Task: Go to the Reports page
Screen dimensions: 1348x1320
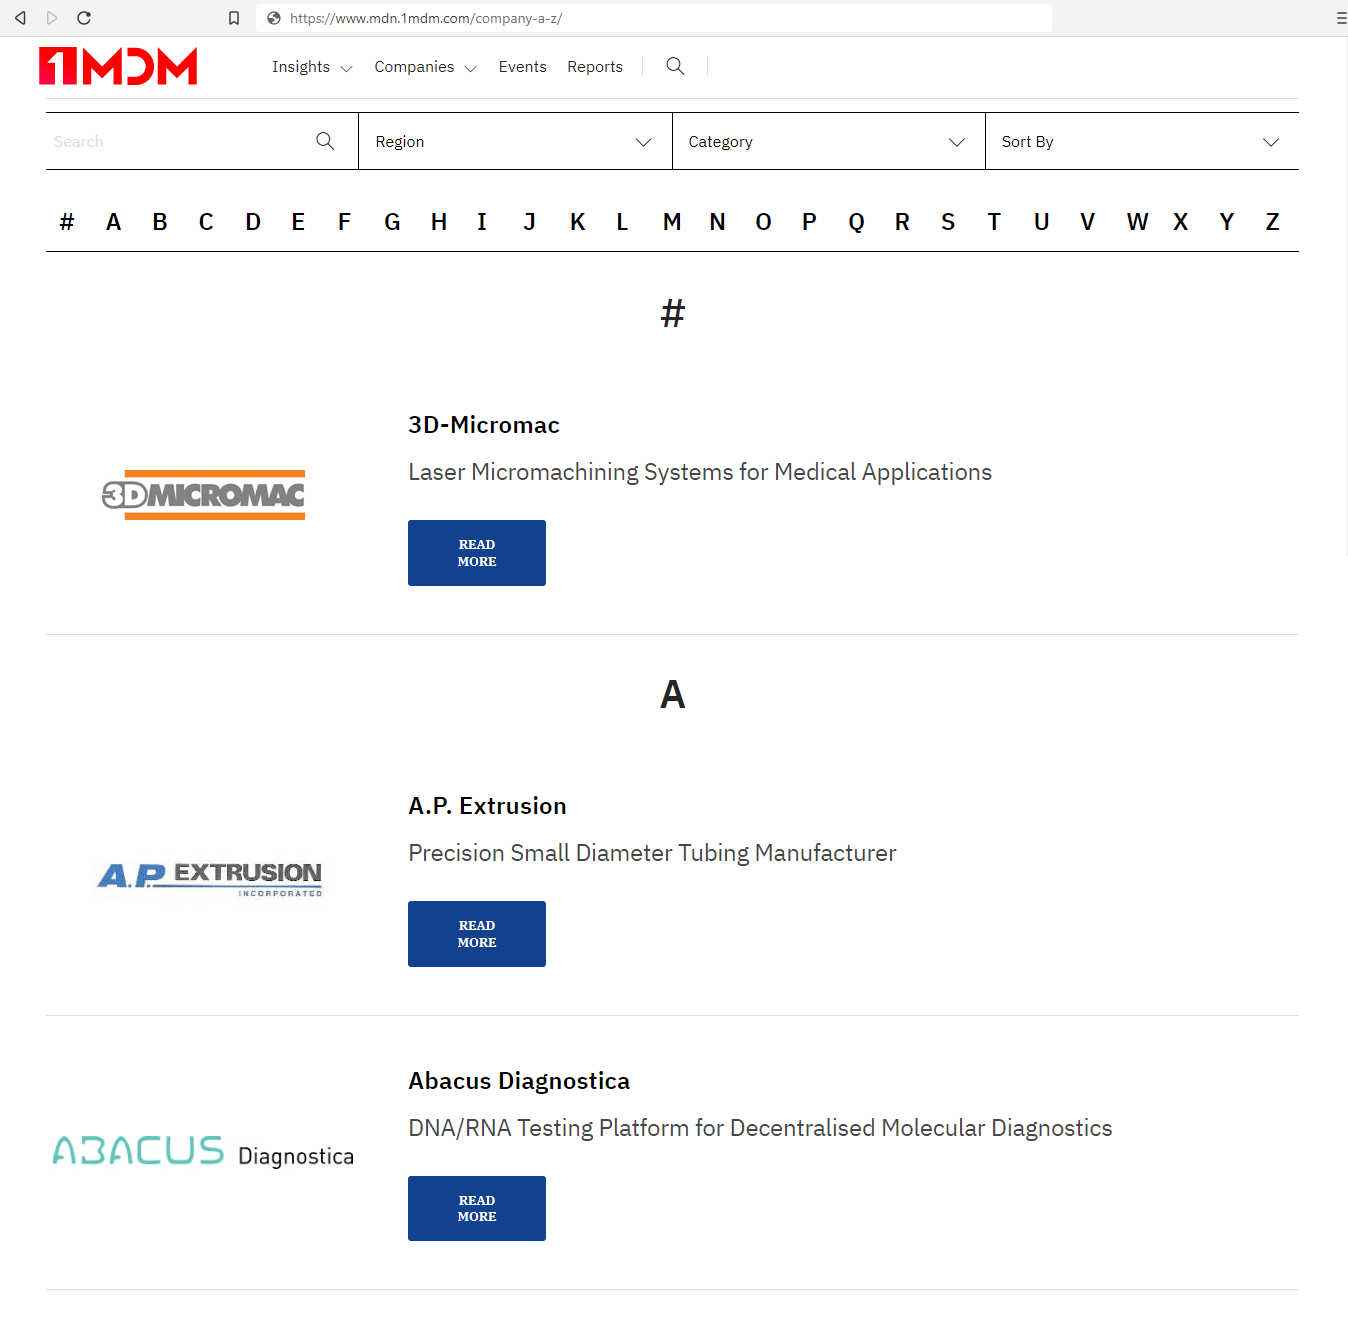Action: coord(595,66)
